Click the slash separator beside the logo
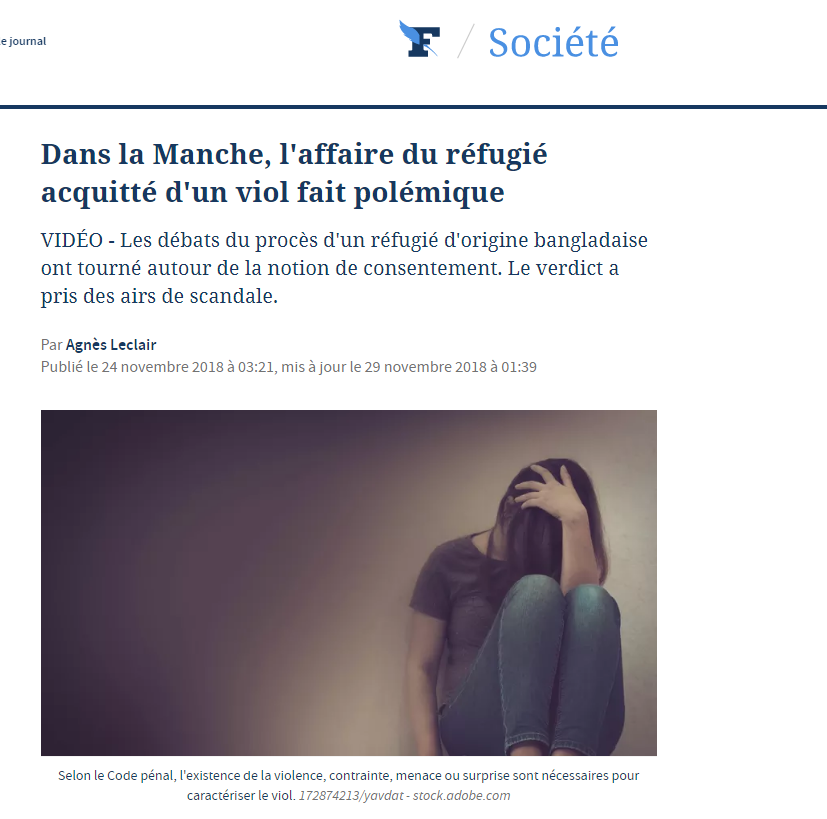Image resolution: width=827 pixels, height=819 pixels. click(465, 41)
